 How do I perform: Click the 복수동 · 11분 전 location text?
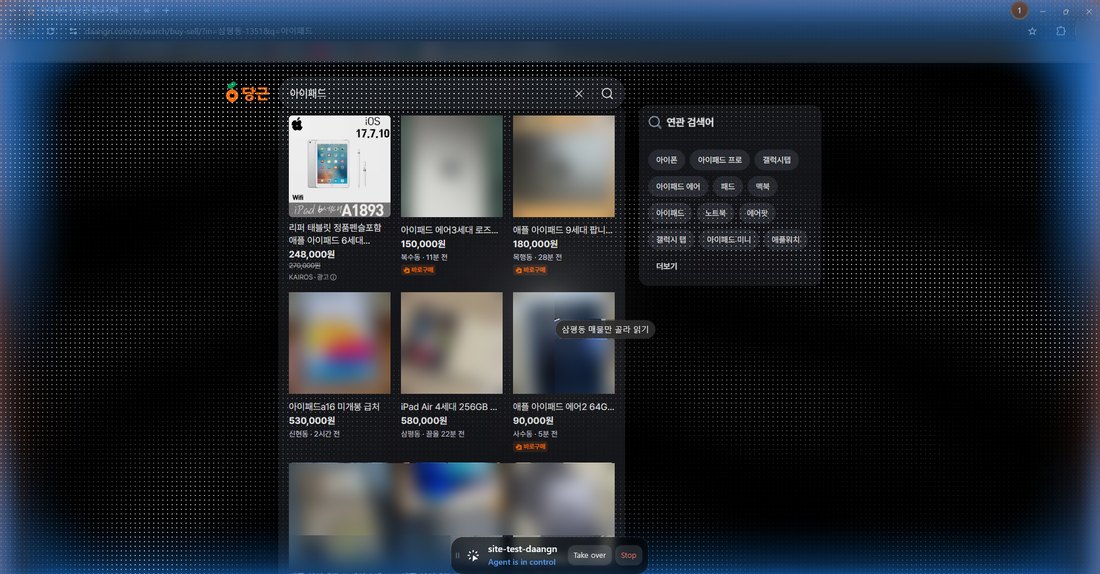424,258
